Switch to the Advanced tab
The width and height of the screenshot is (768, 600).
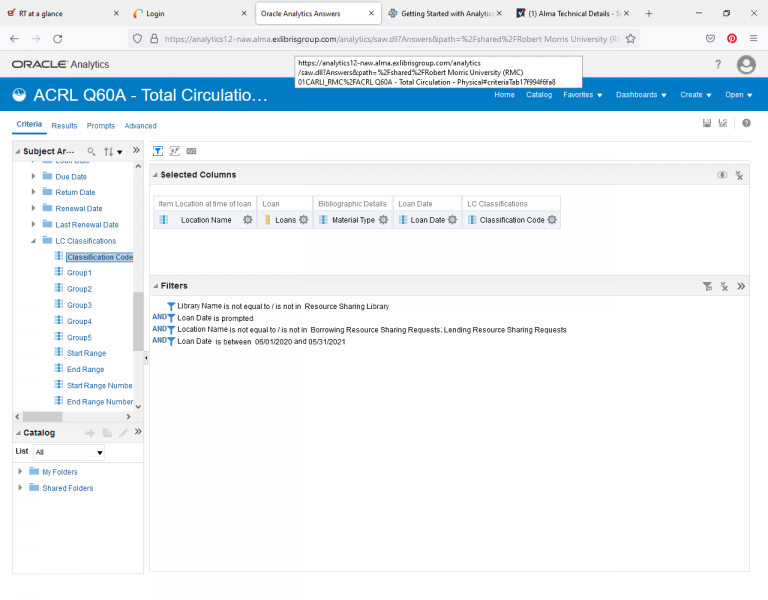click(x=141, y=126)
